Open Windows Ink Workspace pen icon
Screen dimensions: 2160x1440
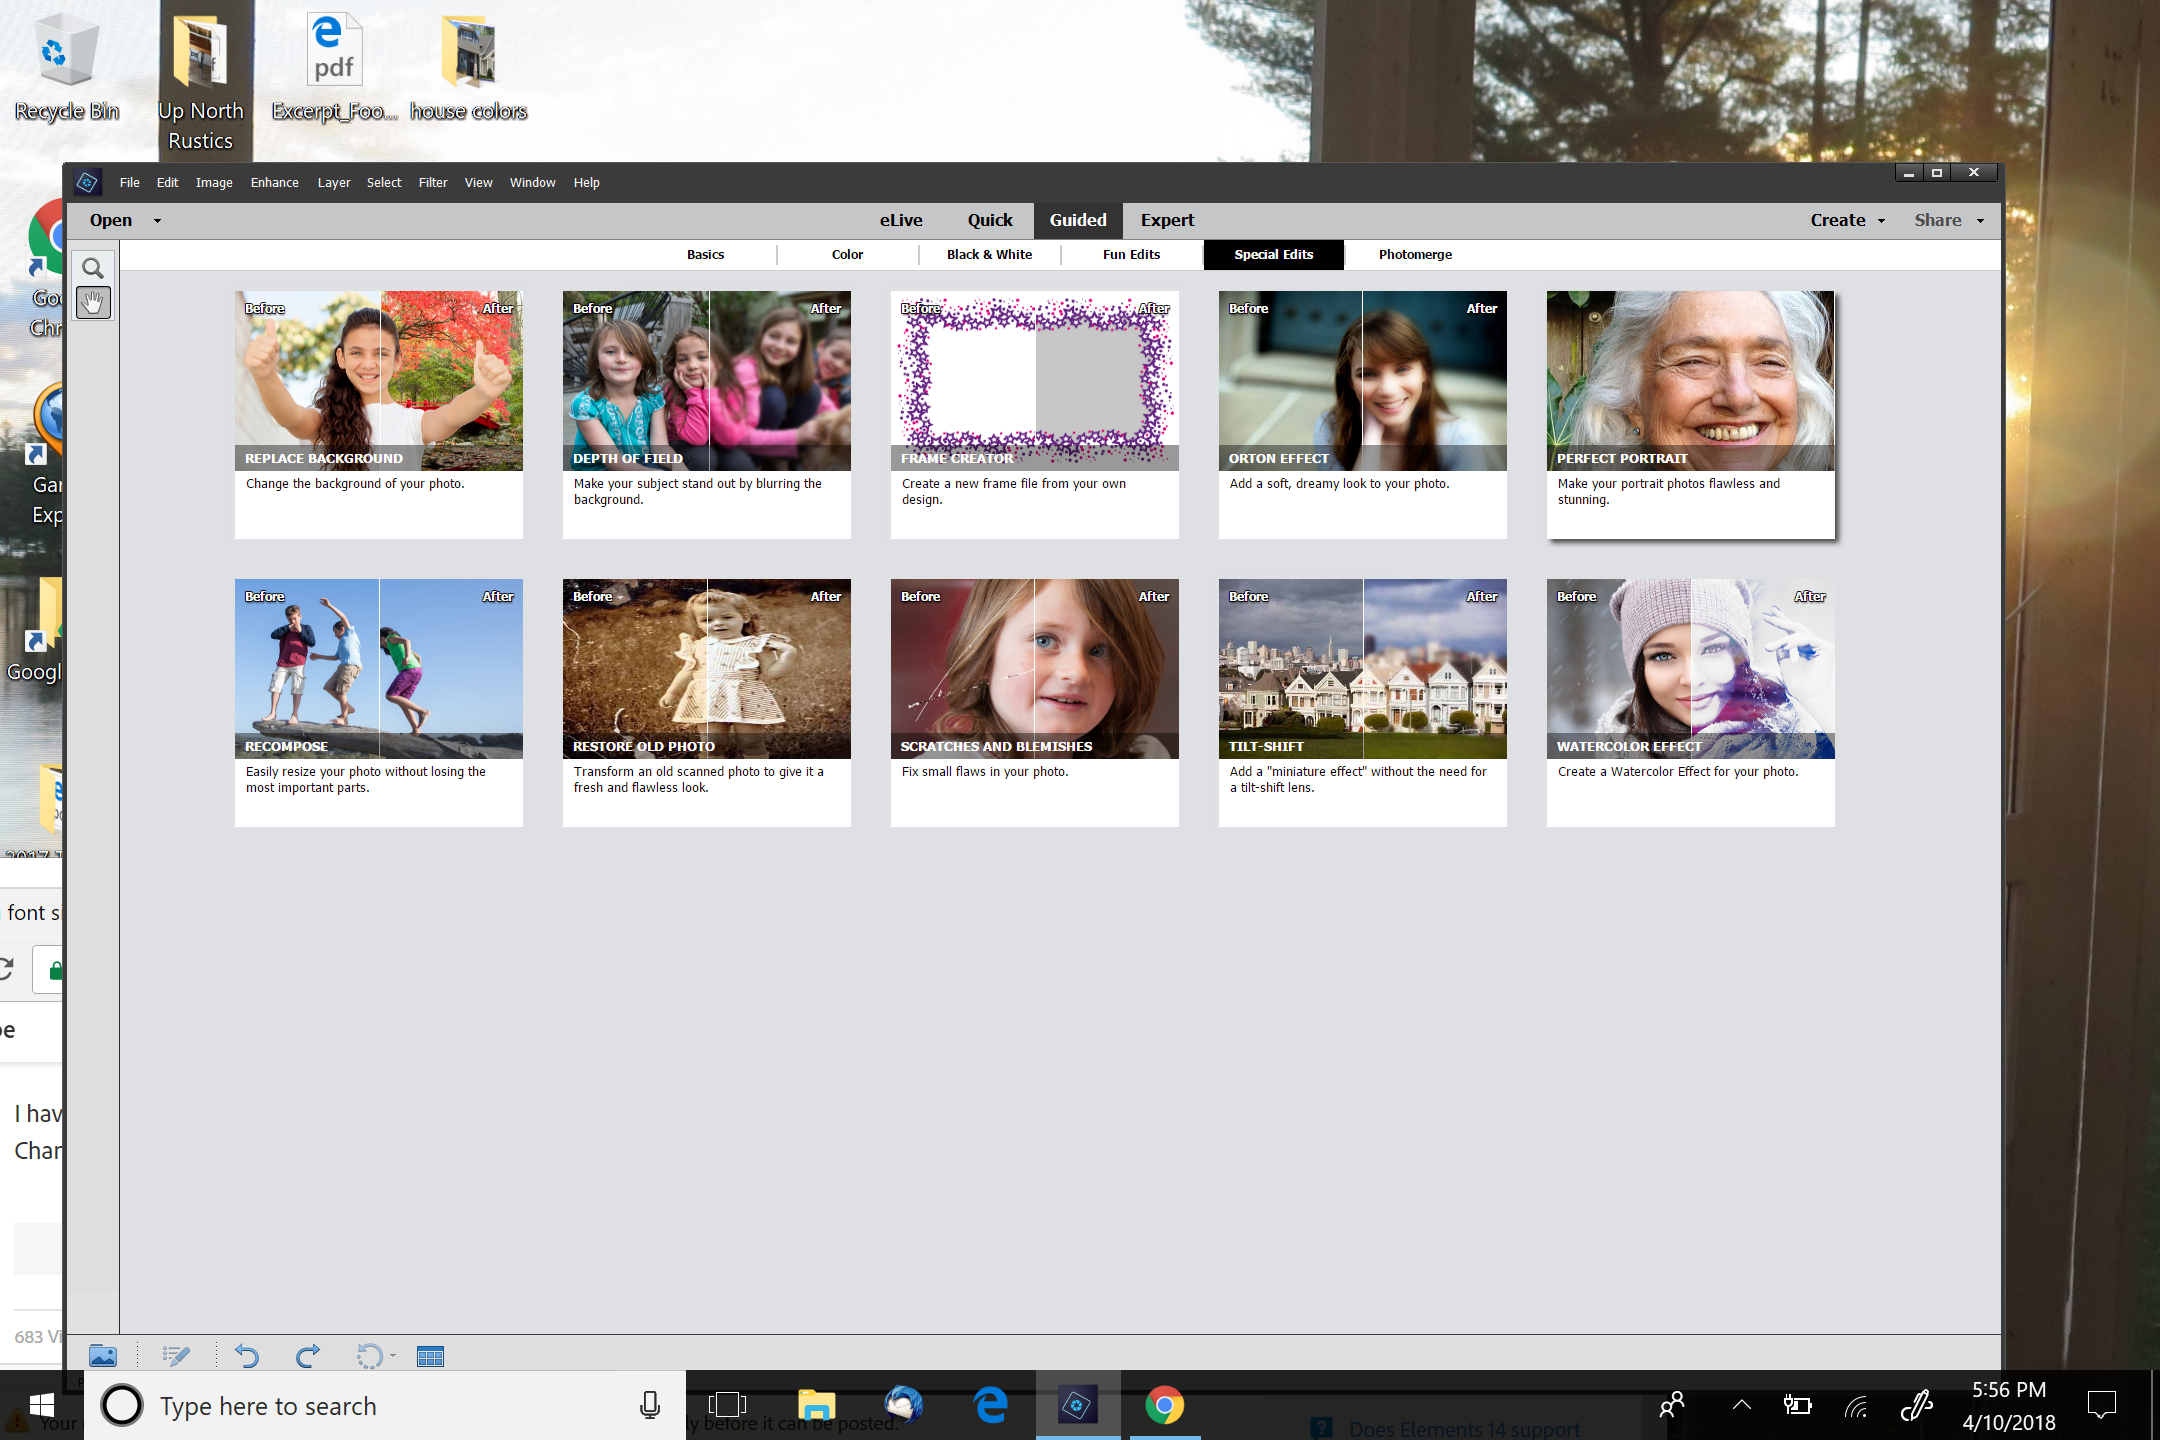(x=1916, y=1405)
